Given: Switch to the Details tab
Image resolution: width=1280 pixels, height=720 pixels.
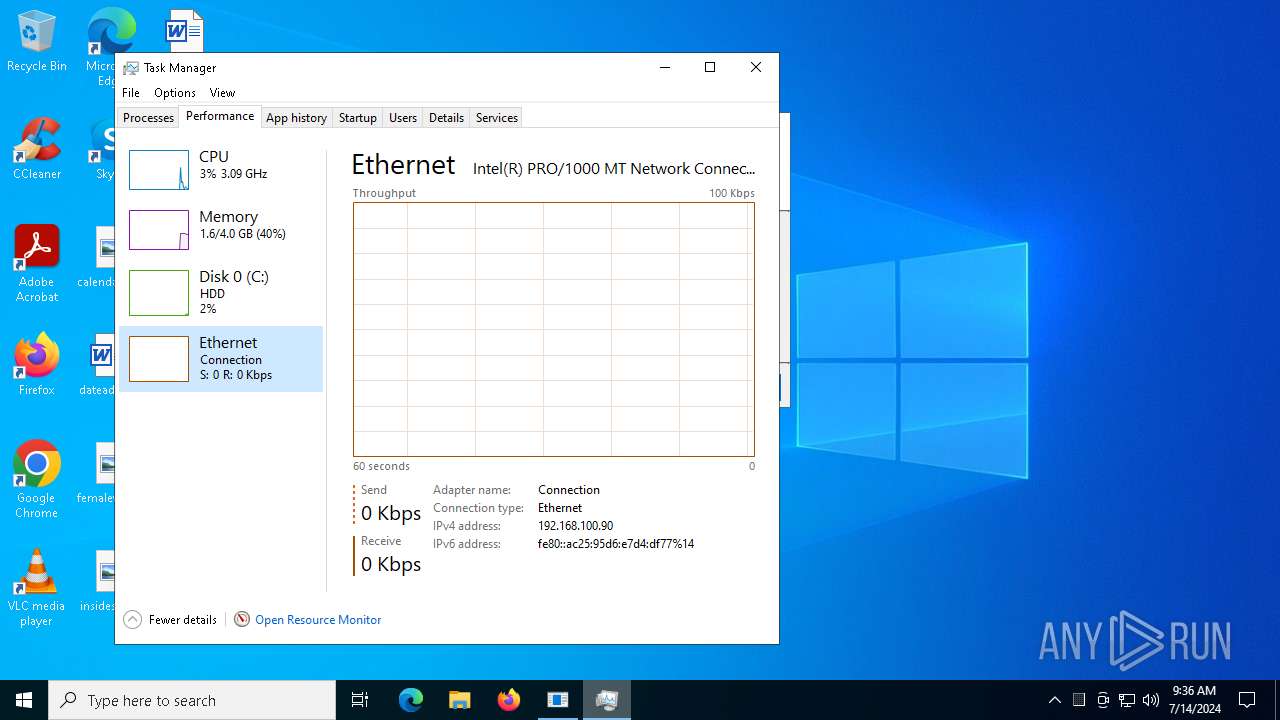Looking at the screenshot, I should click(x=446, y=118).
